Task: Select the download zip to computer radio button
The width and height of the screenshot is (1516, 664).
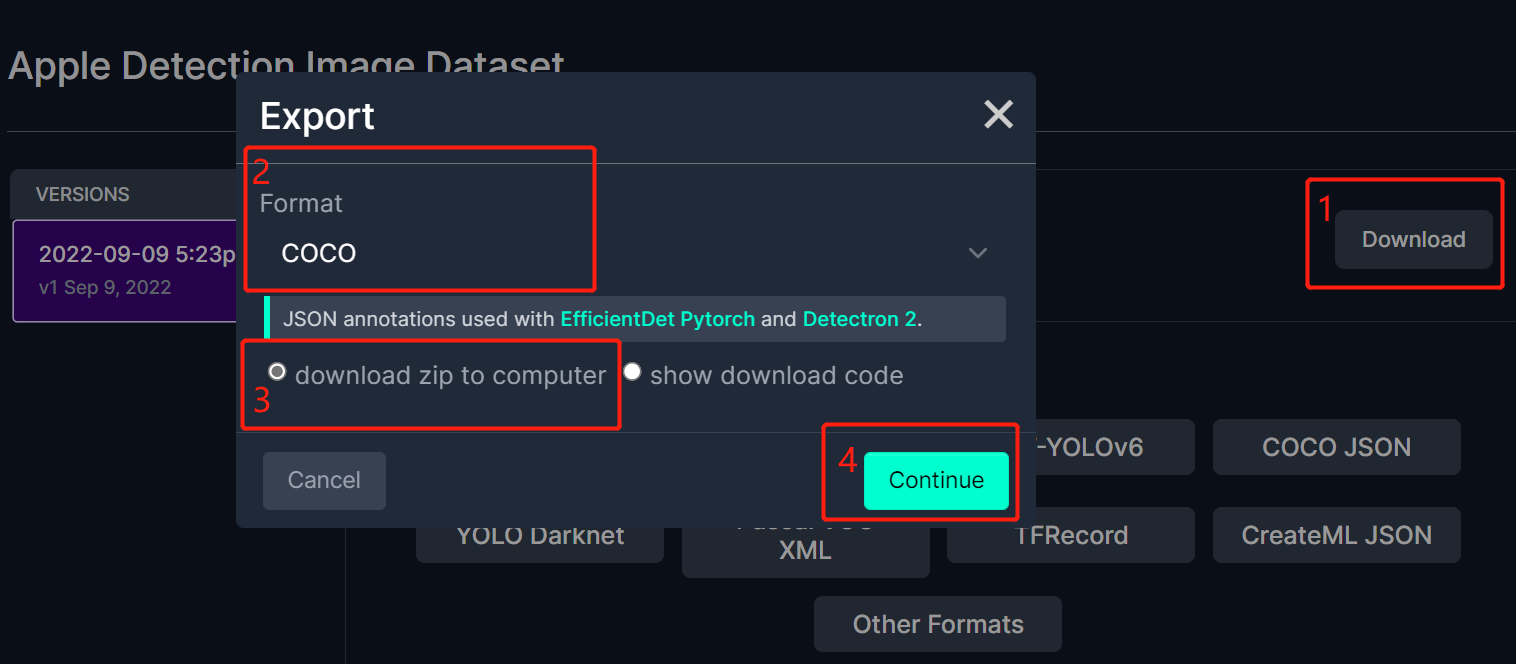Action: 278,373
